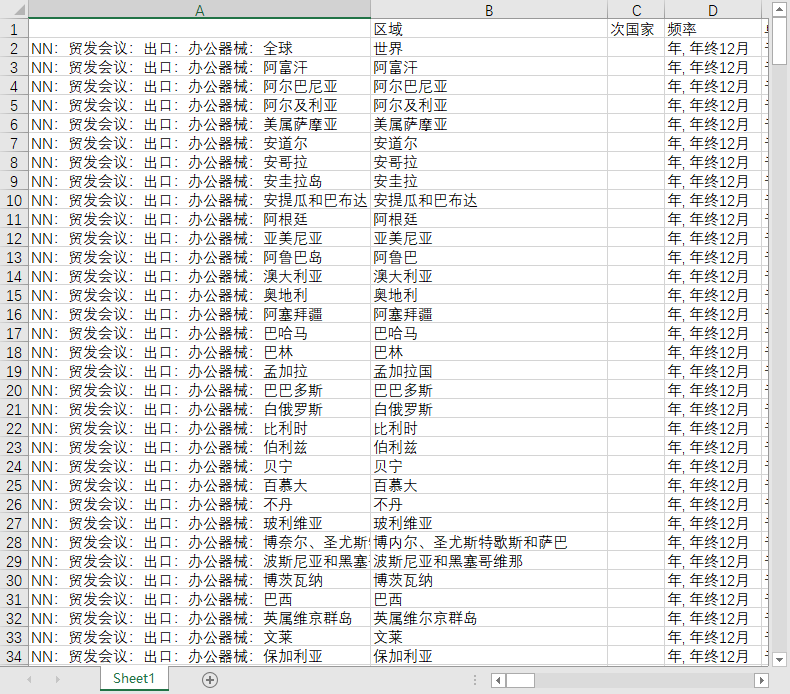The height and width of the screenshot is (694, 790).
Task: Select column B cell '阿塞拜疆'
Action: tap(489, 314)
